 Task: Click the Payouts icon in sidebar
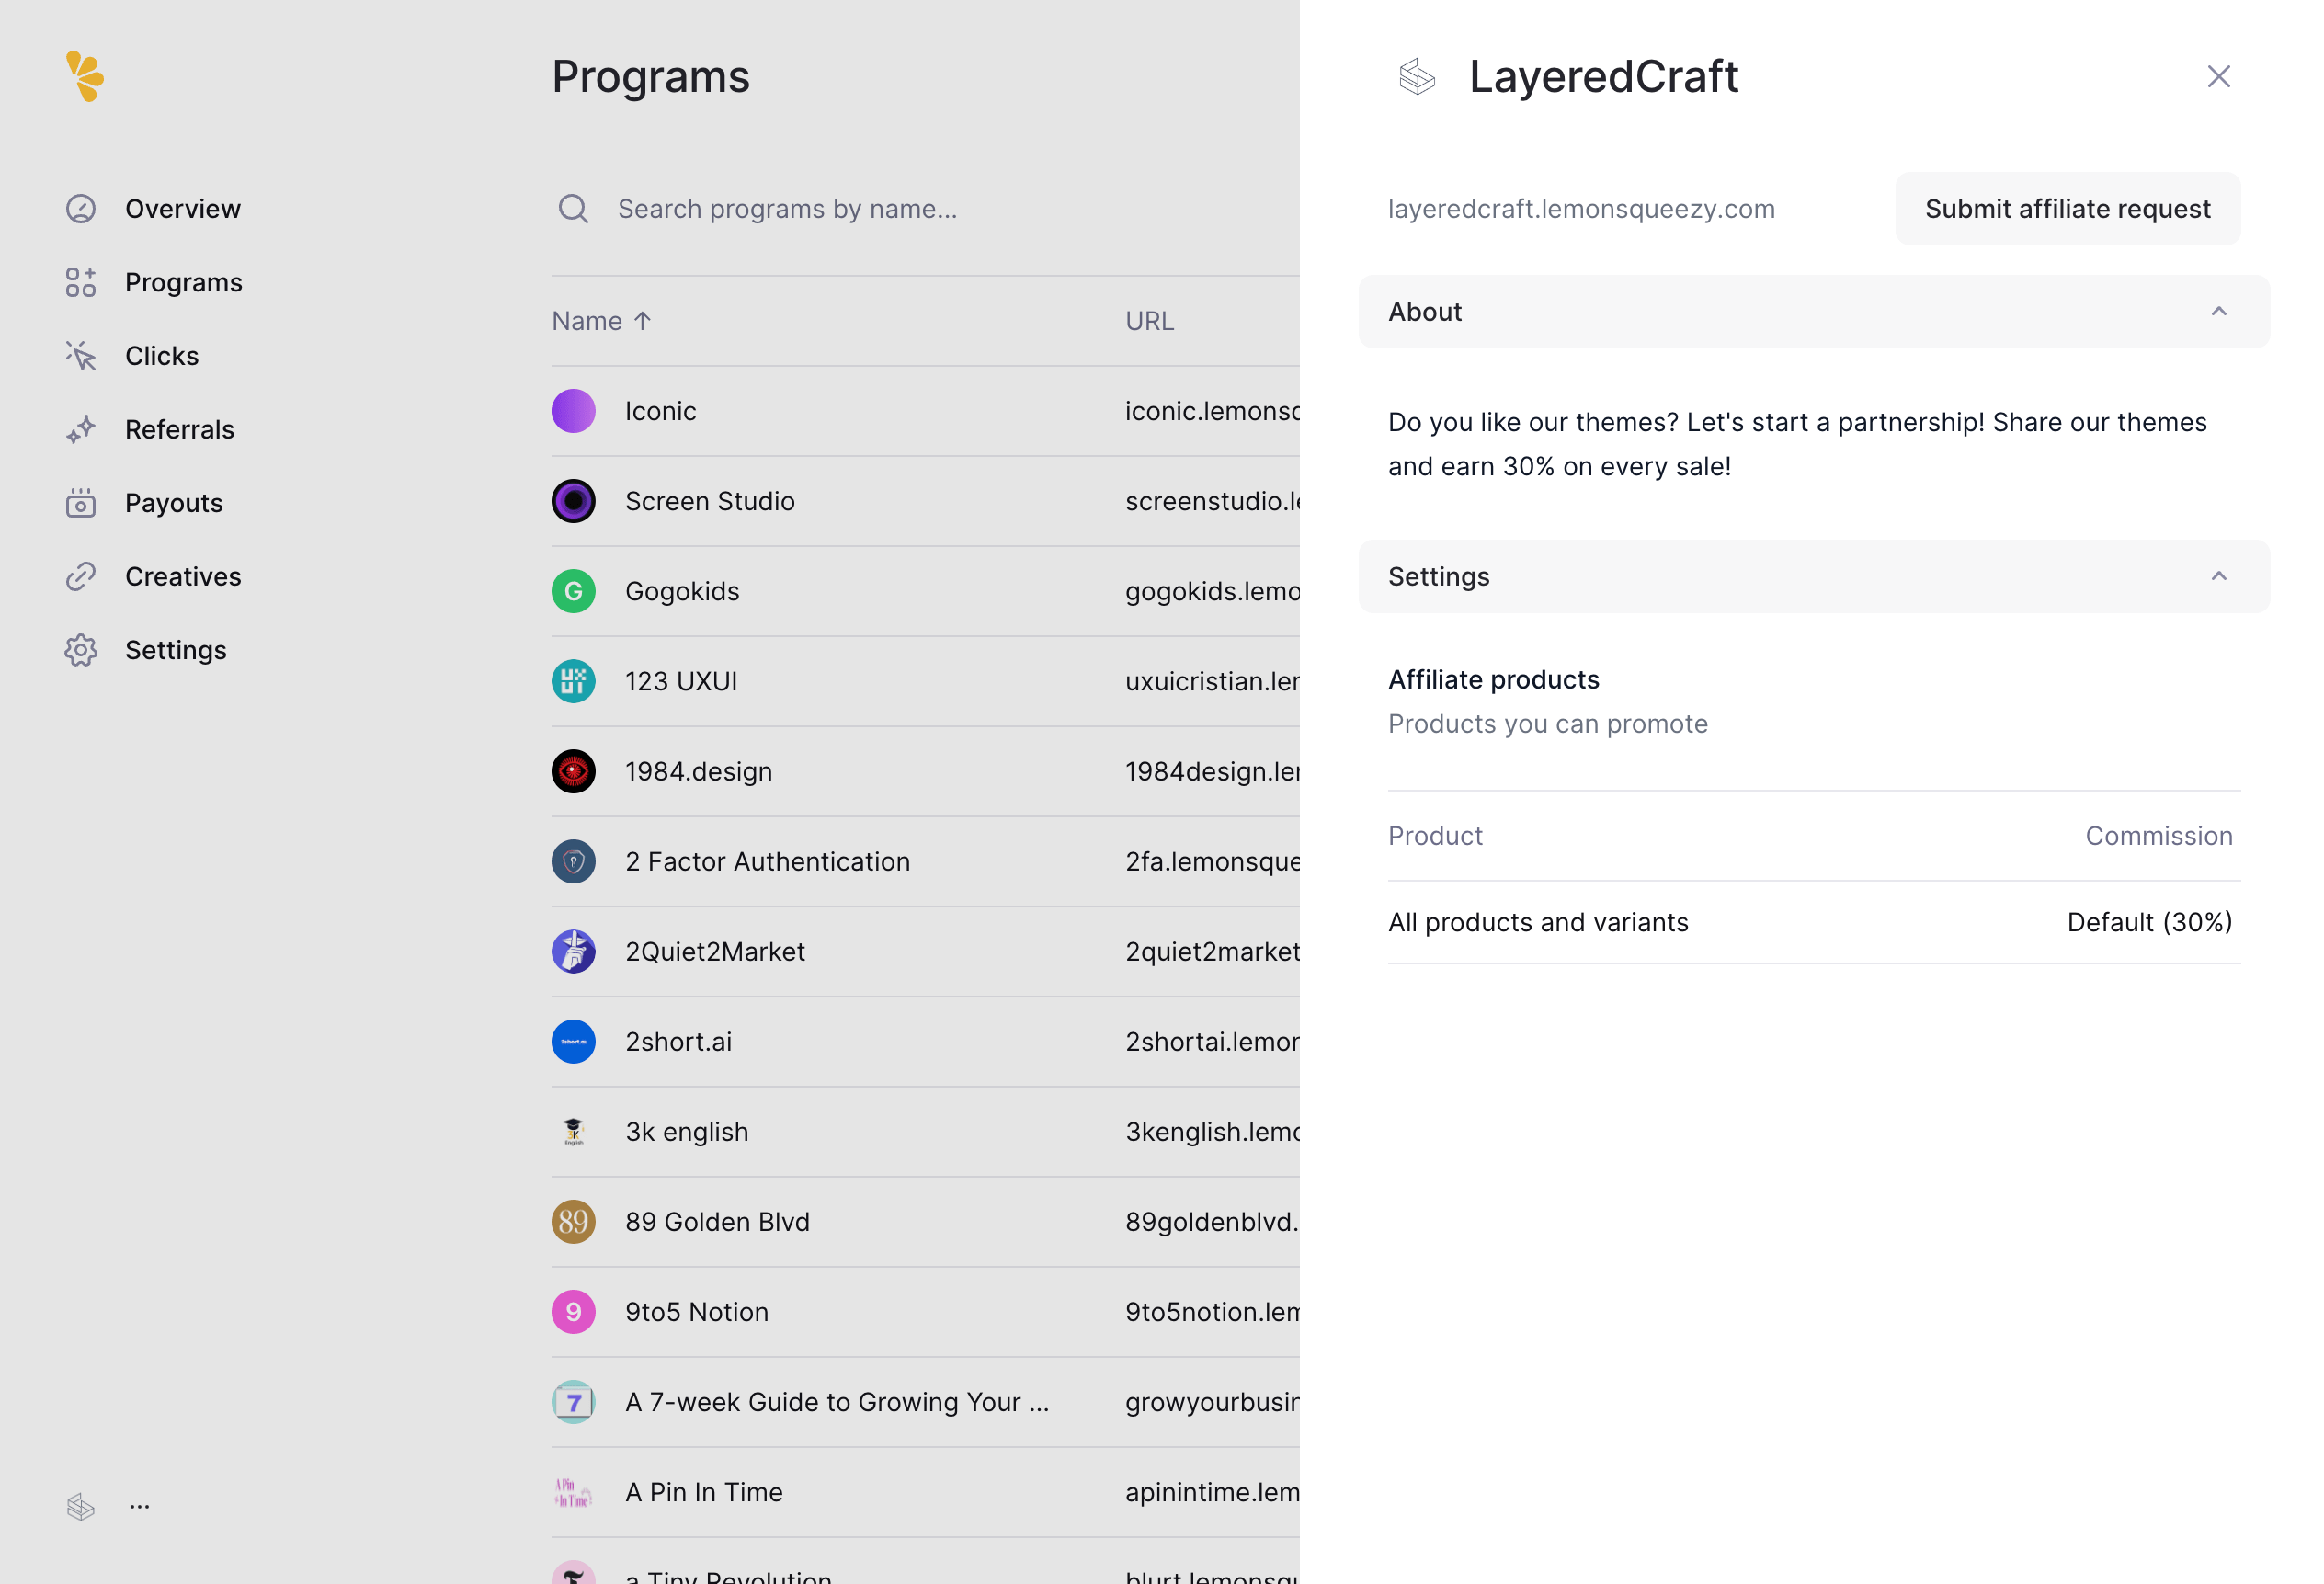tap(81, 503)
